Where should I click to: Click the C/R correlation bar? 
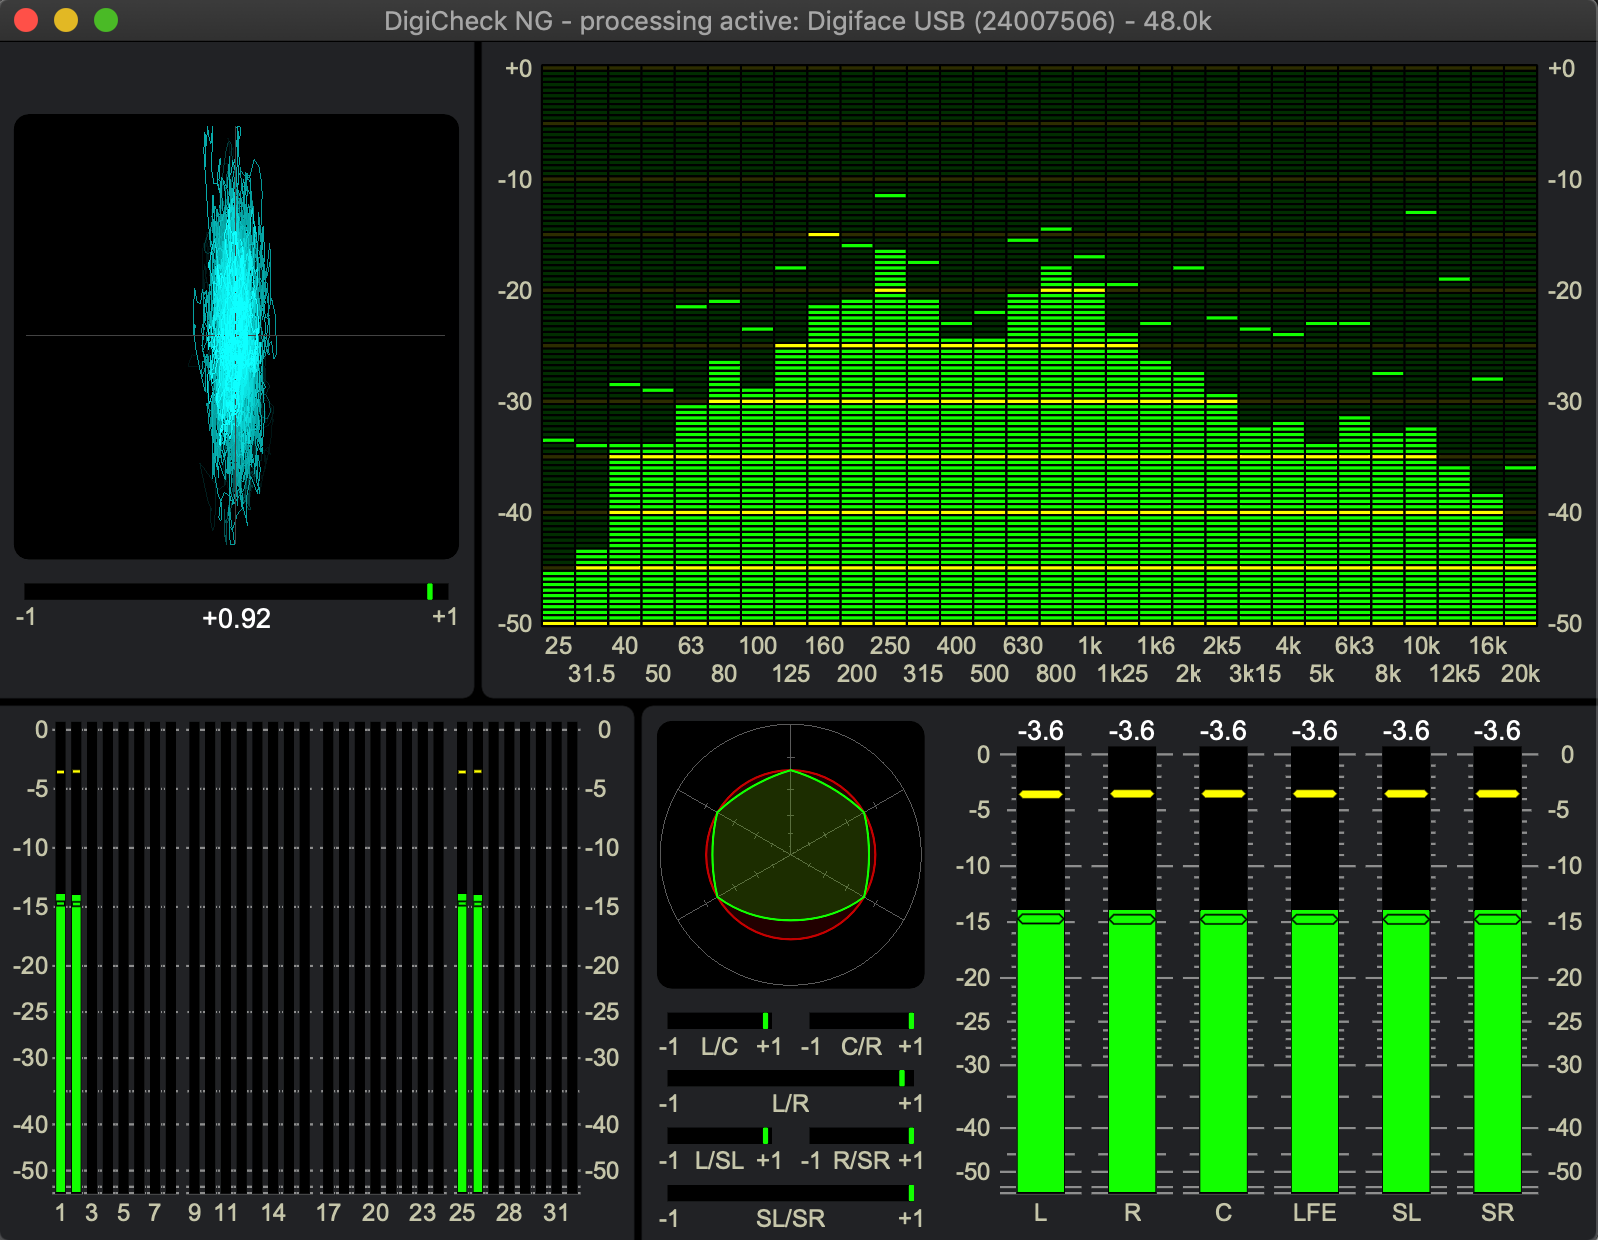[x=861, y=1021]
